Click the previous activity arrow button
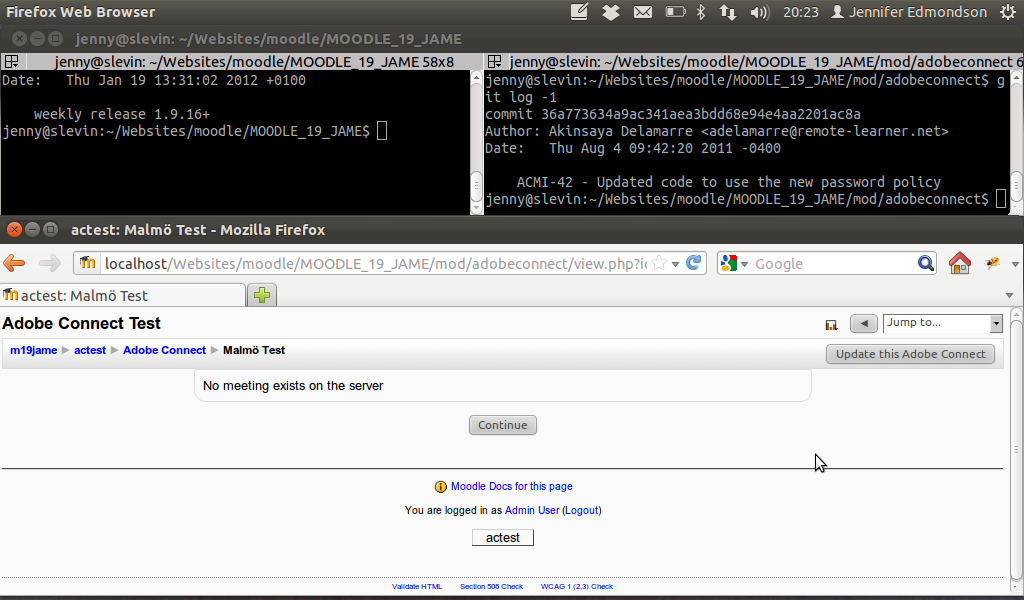This screenshot has height=600, width=1024. [x=863, y=323]
